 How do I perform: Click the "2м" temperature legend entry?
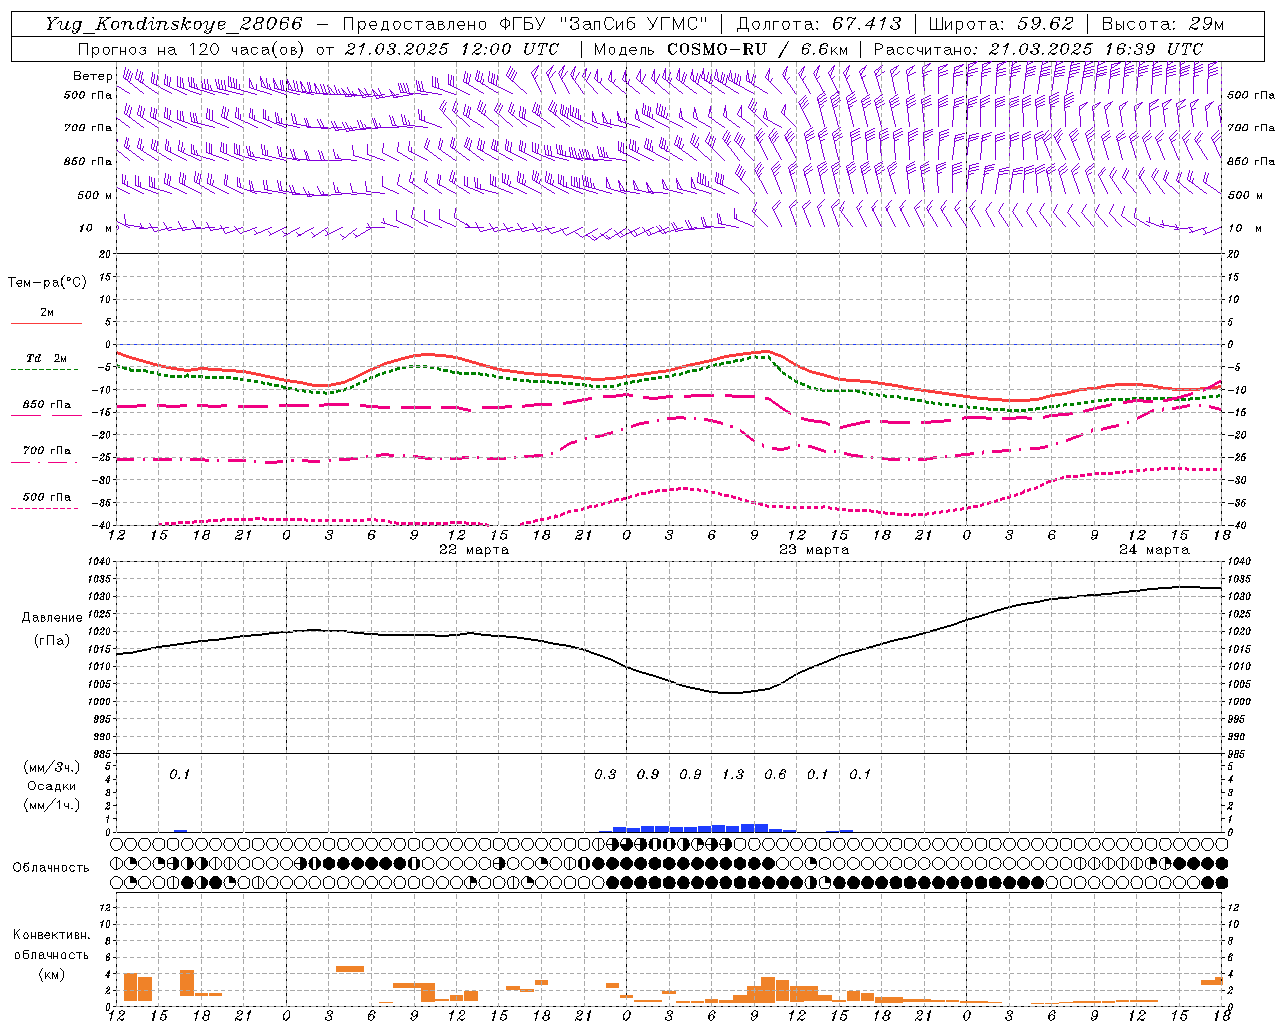click(x=47, y=313)
